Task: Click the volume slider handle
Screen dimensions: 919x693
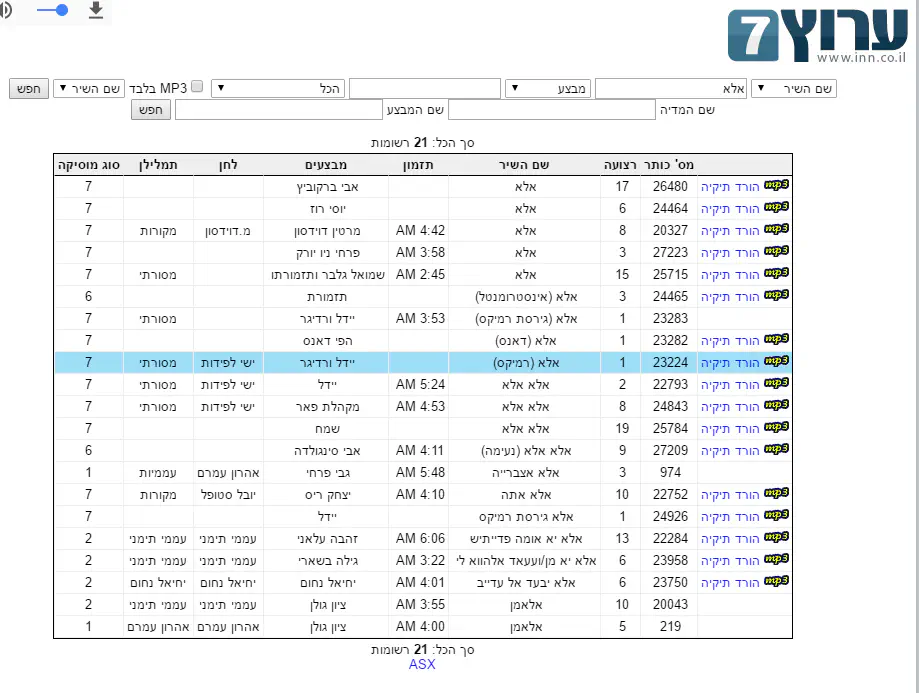Action: tap(62, 10)
